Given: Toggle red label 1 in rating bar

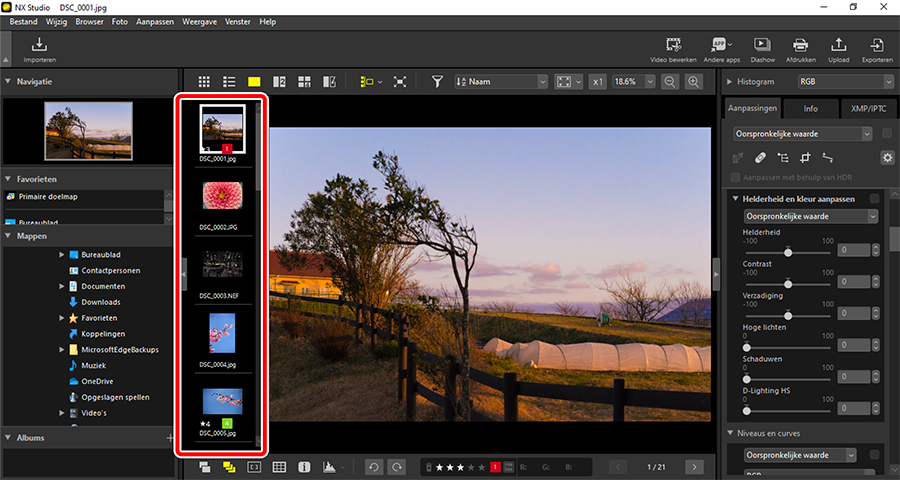Looking at the screenshot, I should (x=495, y=467).
